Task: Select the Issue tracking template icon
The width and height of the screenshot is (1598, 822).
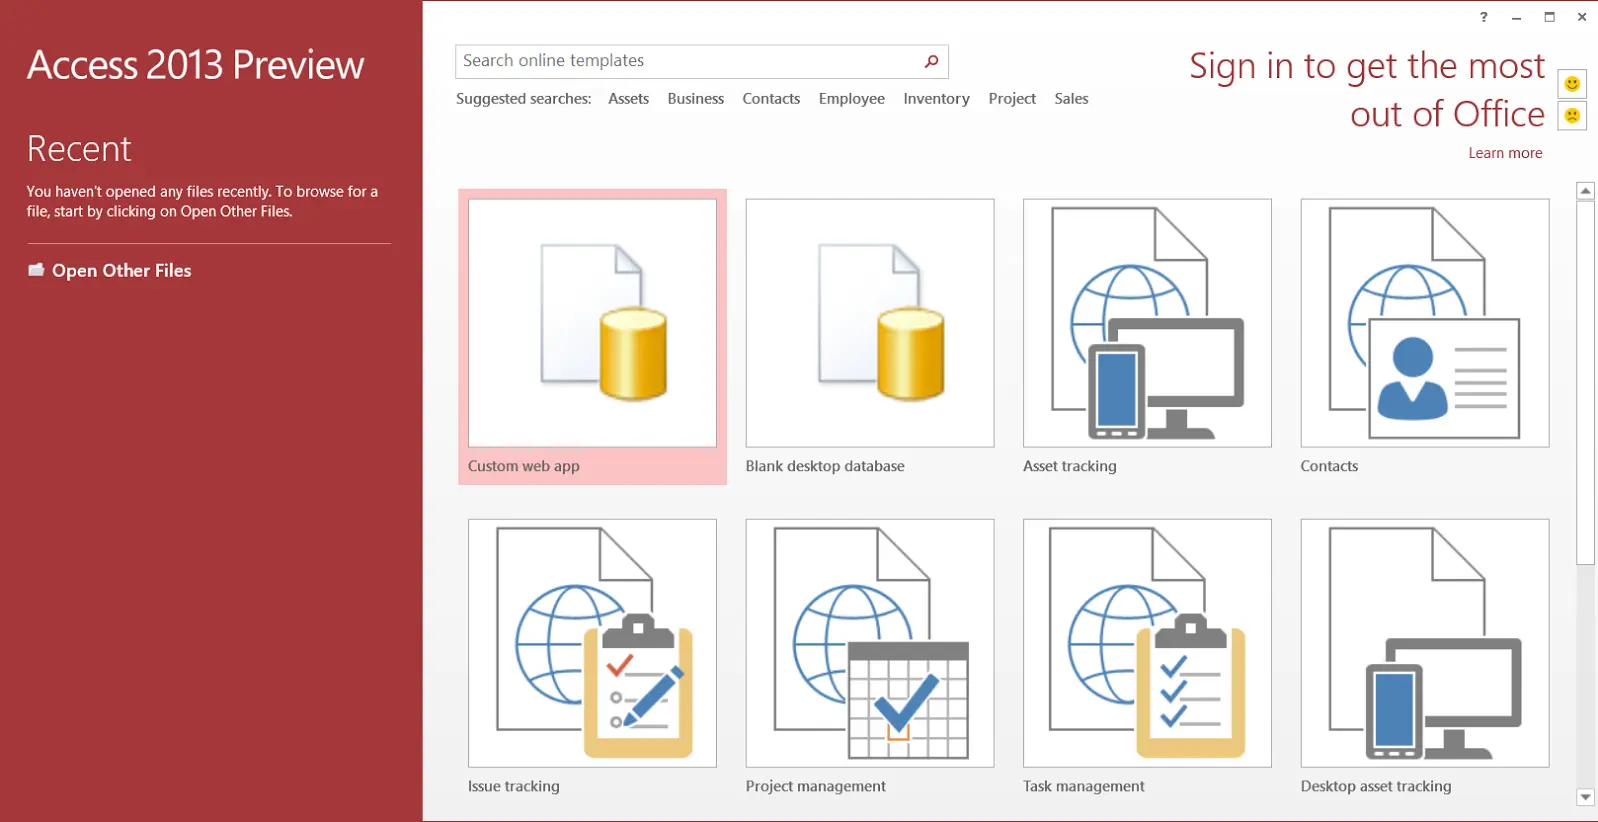Action: point(592,643)
